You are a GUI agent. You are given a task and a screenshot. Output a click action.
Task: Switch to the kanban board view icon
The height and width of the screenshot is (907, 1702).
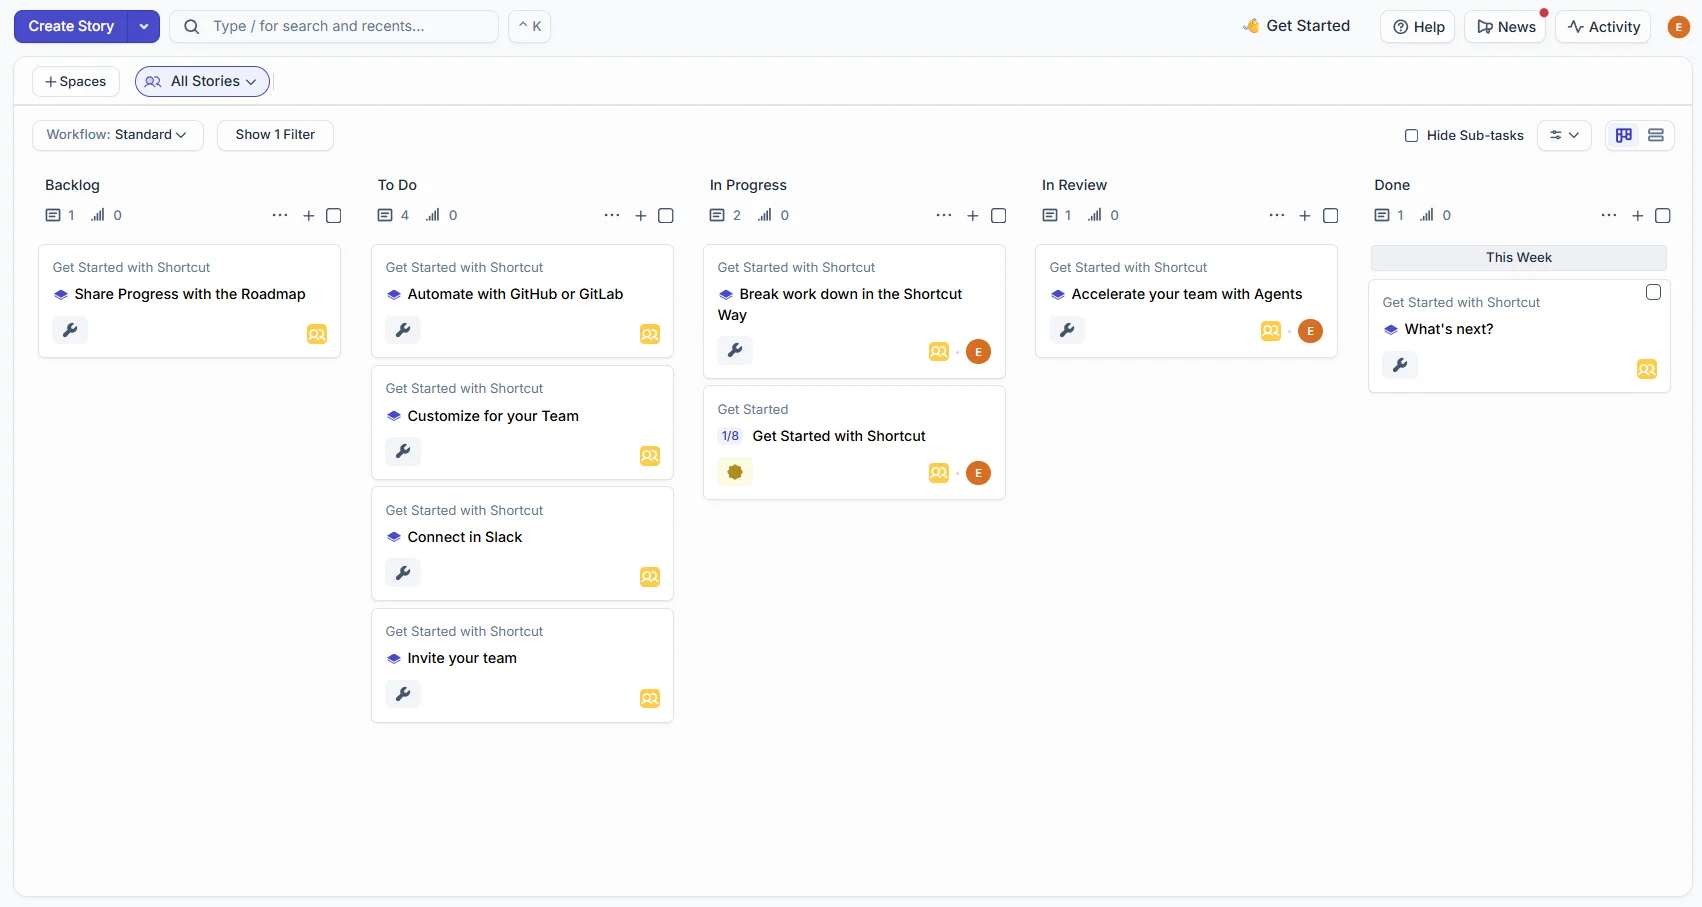[x=1624, y=135]
